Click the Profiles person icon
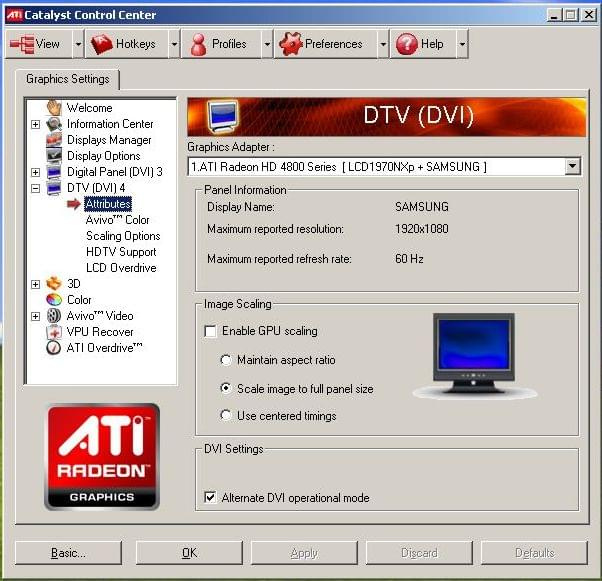Screen dimensions: 602x581 198,44
